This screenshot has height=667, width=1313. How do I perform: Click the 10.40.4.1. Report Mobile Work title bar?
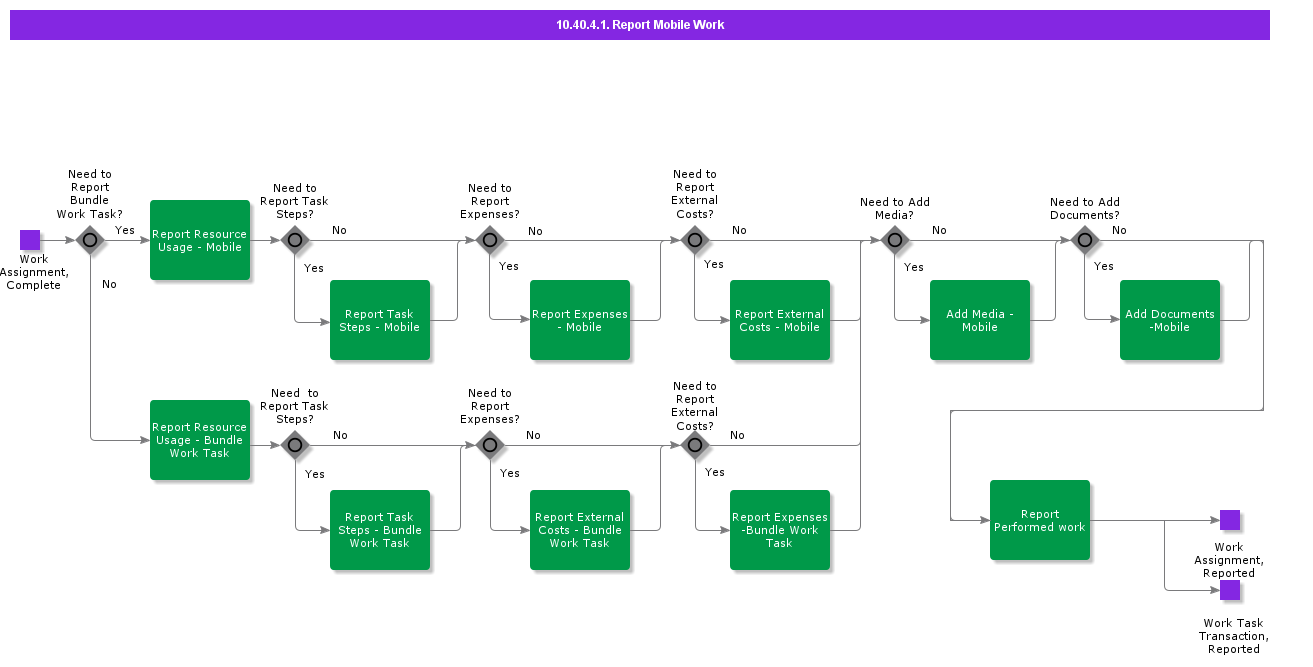(640, 25)
